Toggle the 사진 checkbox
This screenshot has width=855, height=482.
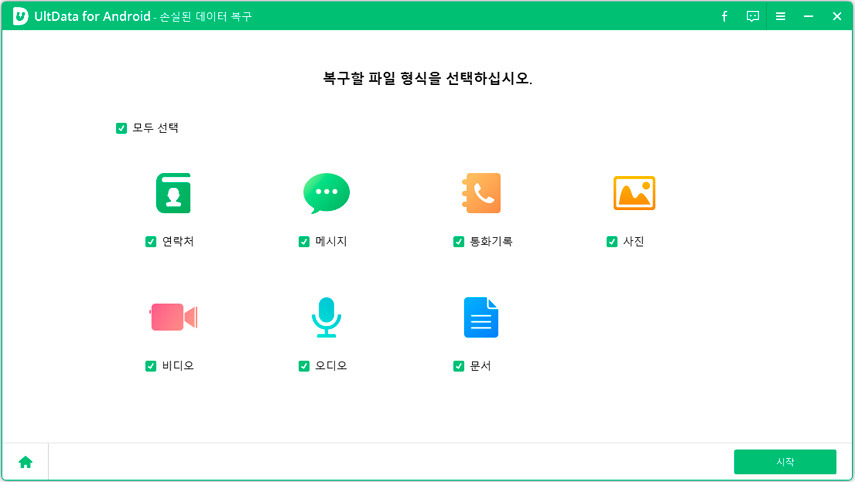(612, 242)
